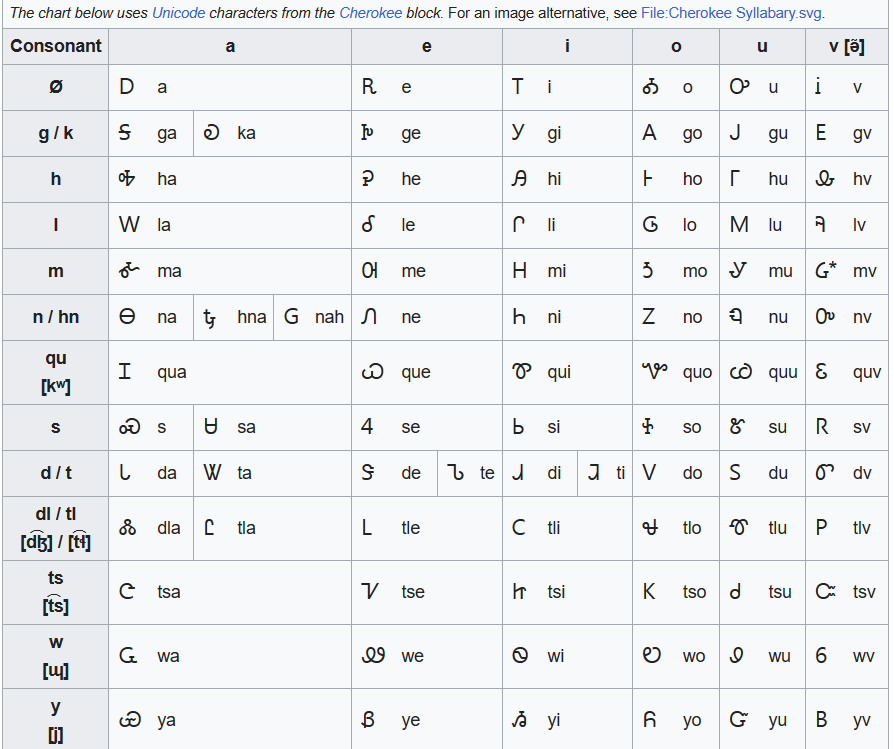Click the "Unicode" link
The width and height of the screenshot is (894, 749).
click(178, 14)
